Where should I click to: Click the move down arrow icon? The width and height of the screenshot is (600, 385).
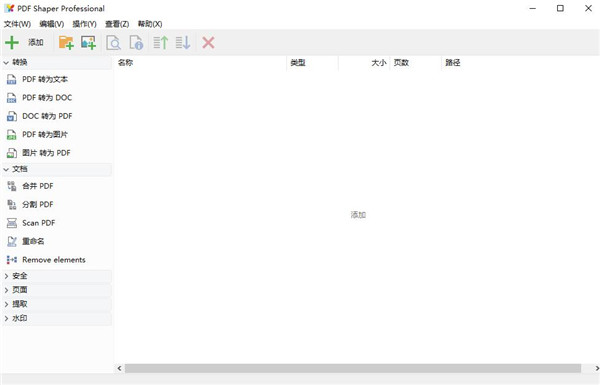[x=183, y=42]
